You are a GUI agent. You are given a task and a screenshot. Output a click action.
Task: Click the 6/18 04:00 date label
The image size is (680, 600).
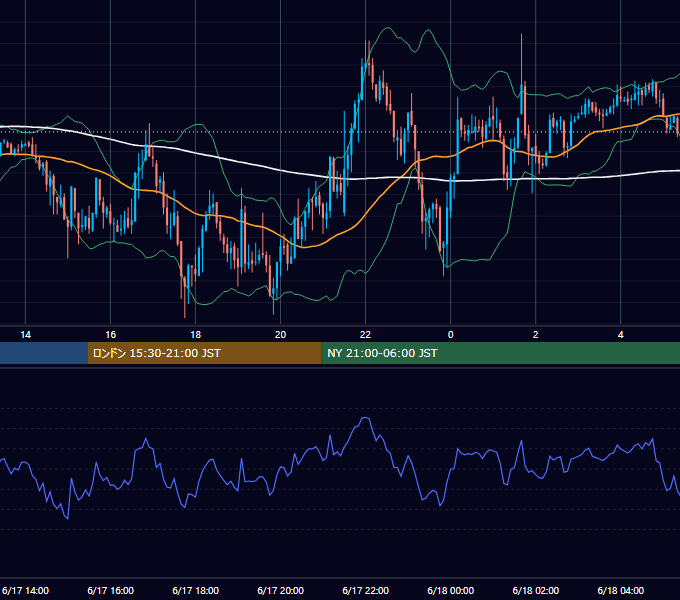click(x=621, y=590)
